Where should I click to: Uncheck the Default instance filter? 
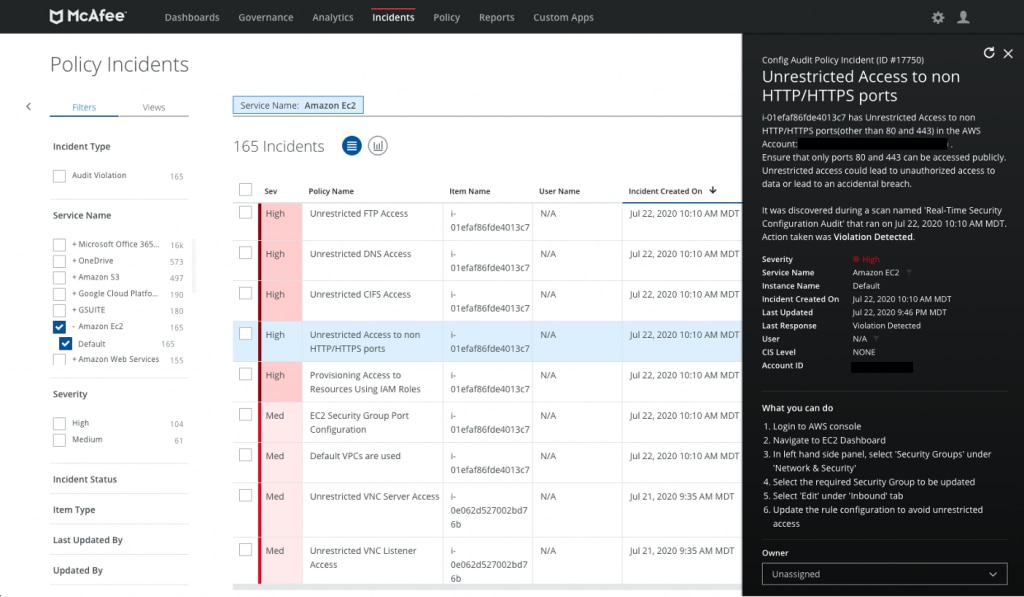click(x=65, y=344)
